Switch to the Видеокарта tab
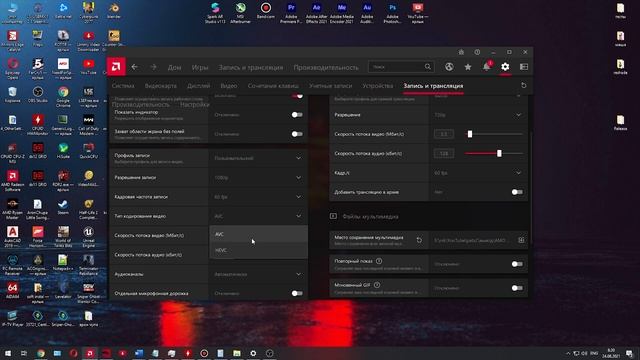The image size is (640, 360). (x=161, y=86)
